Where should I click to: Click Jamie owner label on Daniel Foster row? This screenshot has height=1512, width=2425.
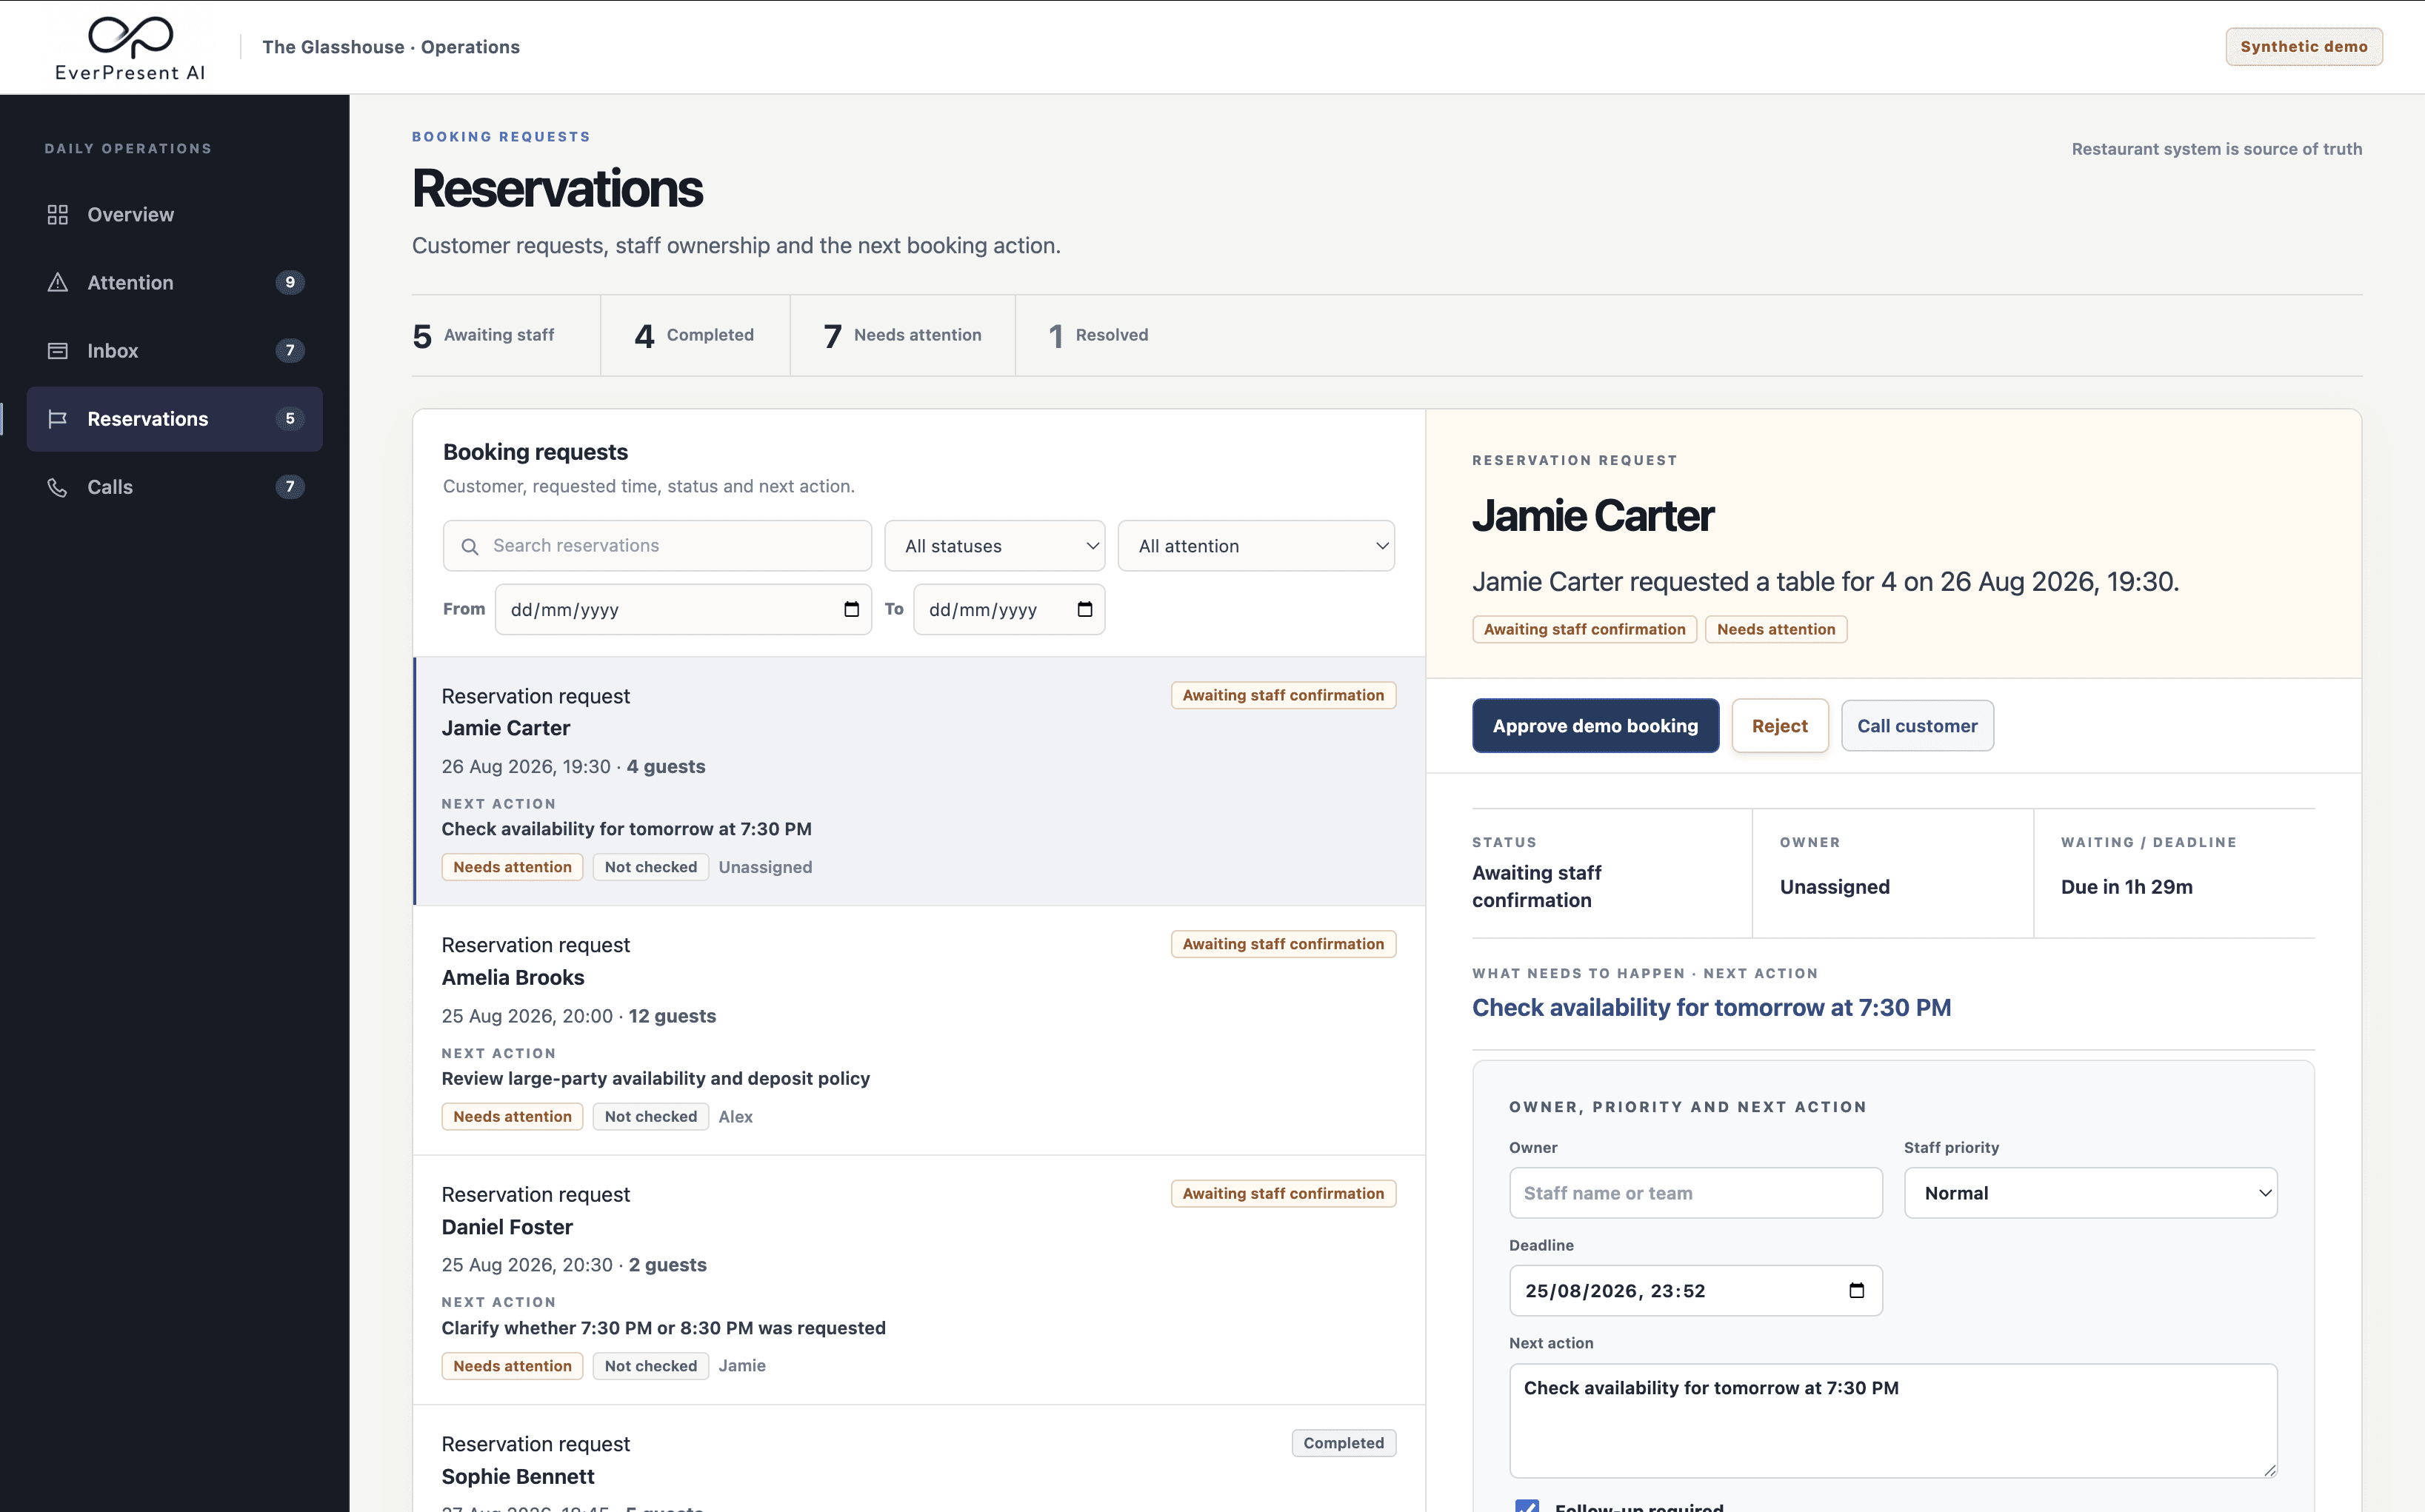click(x=742, y=1366)
